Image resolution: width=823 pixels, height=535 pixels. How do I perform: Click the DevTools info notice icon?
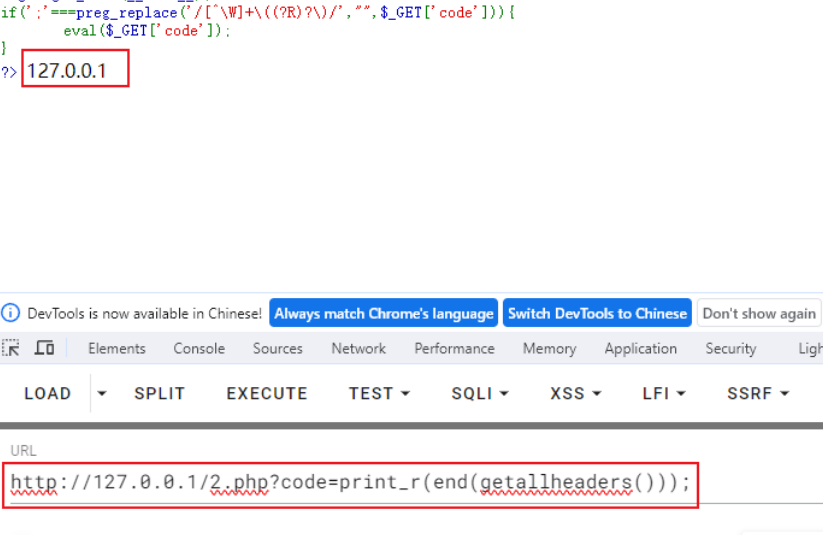click(x=10, y=313)
